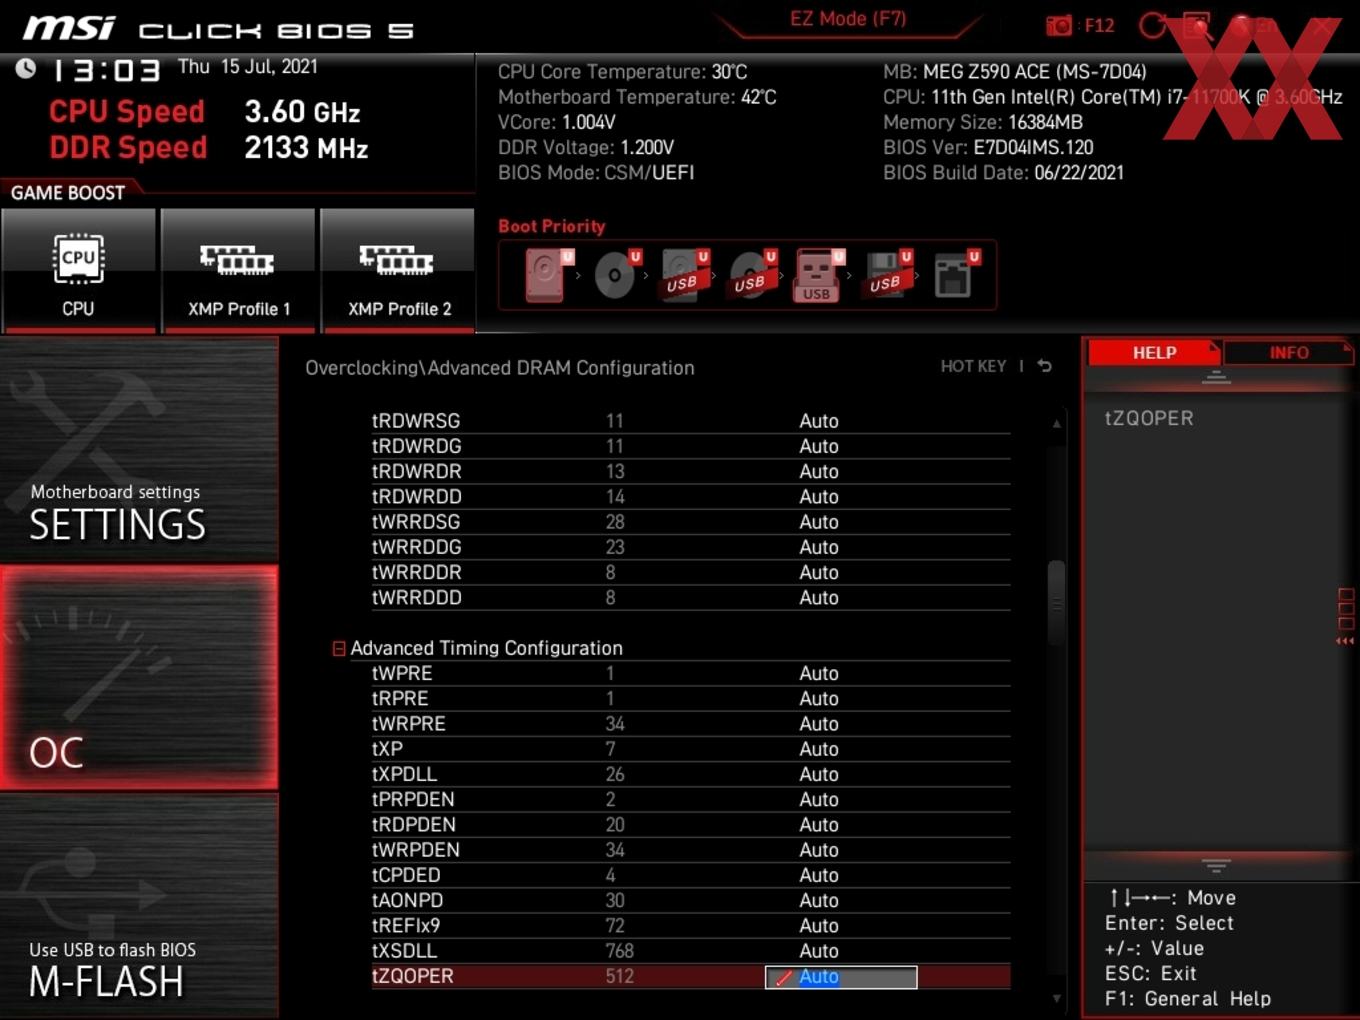Open the tWRRDSG Auto value
Screen dimensions: 1360x1020
coord(818,522)
